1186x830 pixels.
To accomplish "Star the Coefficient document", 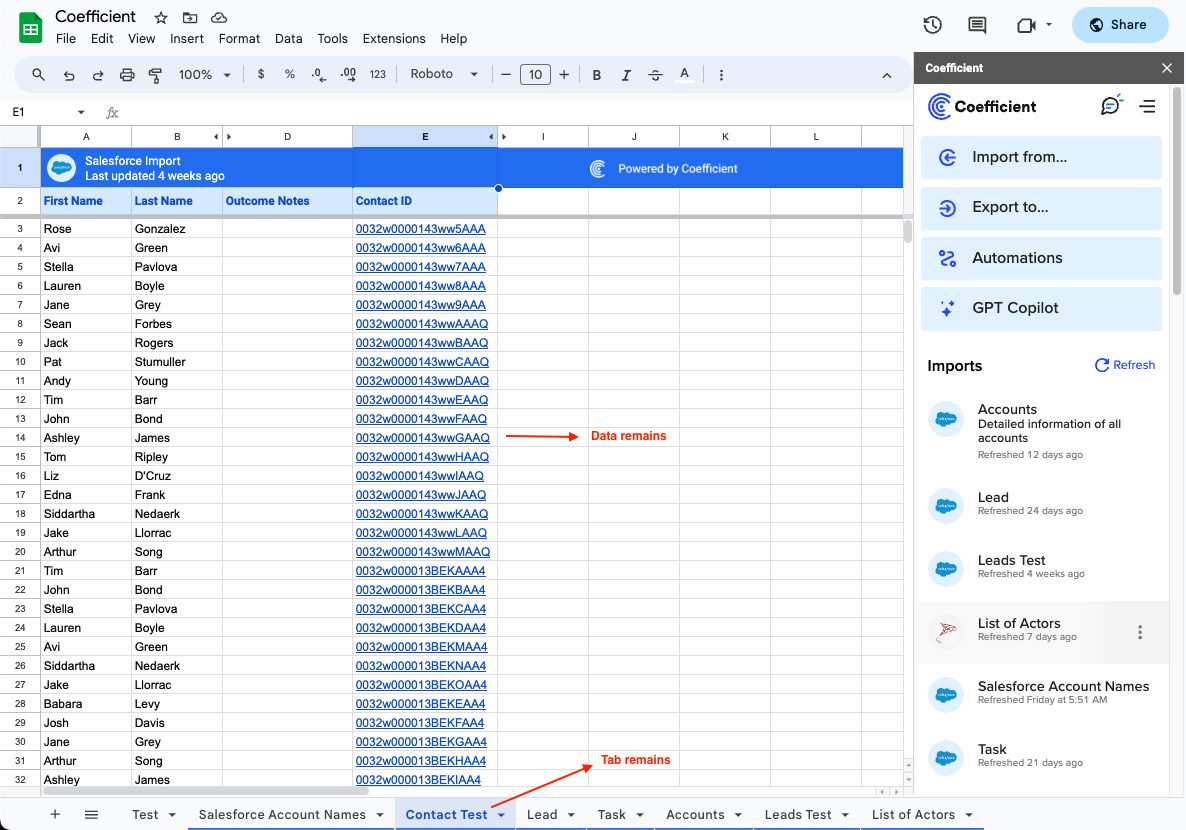I will (x=160, y=17).
